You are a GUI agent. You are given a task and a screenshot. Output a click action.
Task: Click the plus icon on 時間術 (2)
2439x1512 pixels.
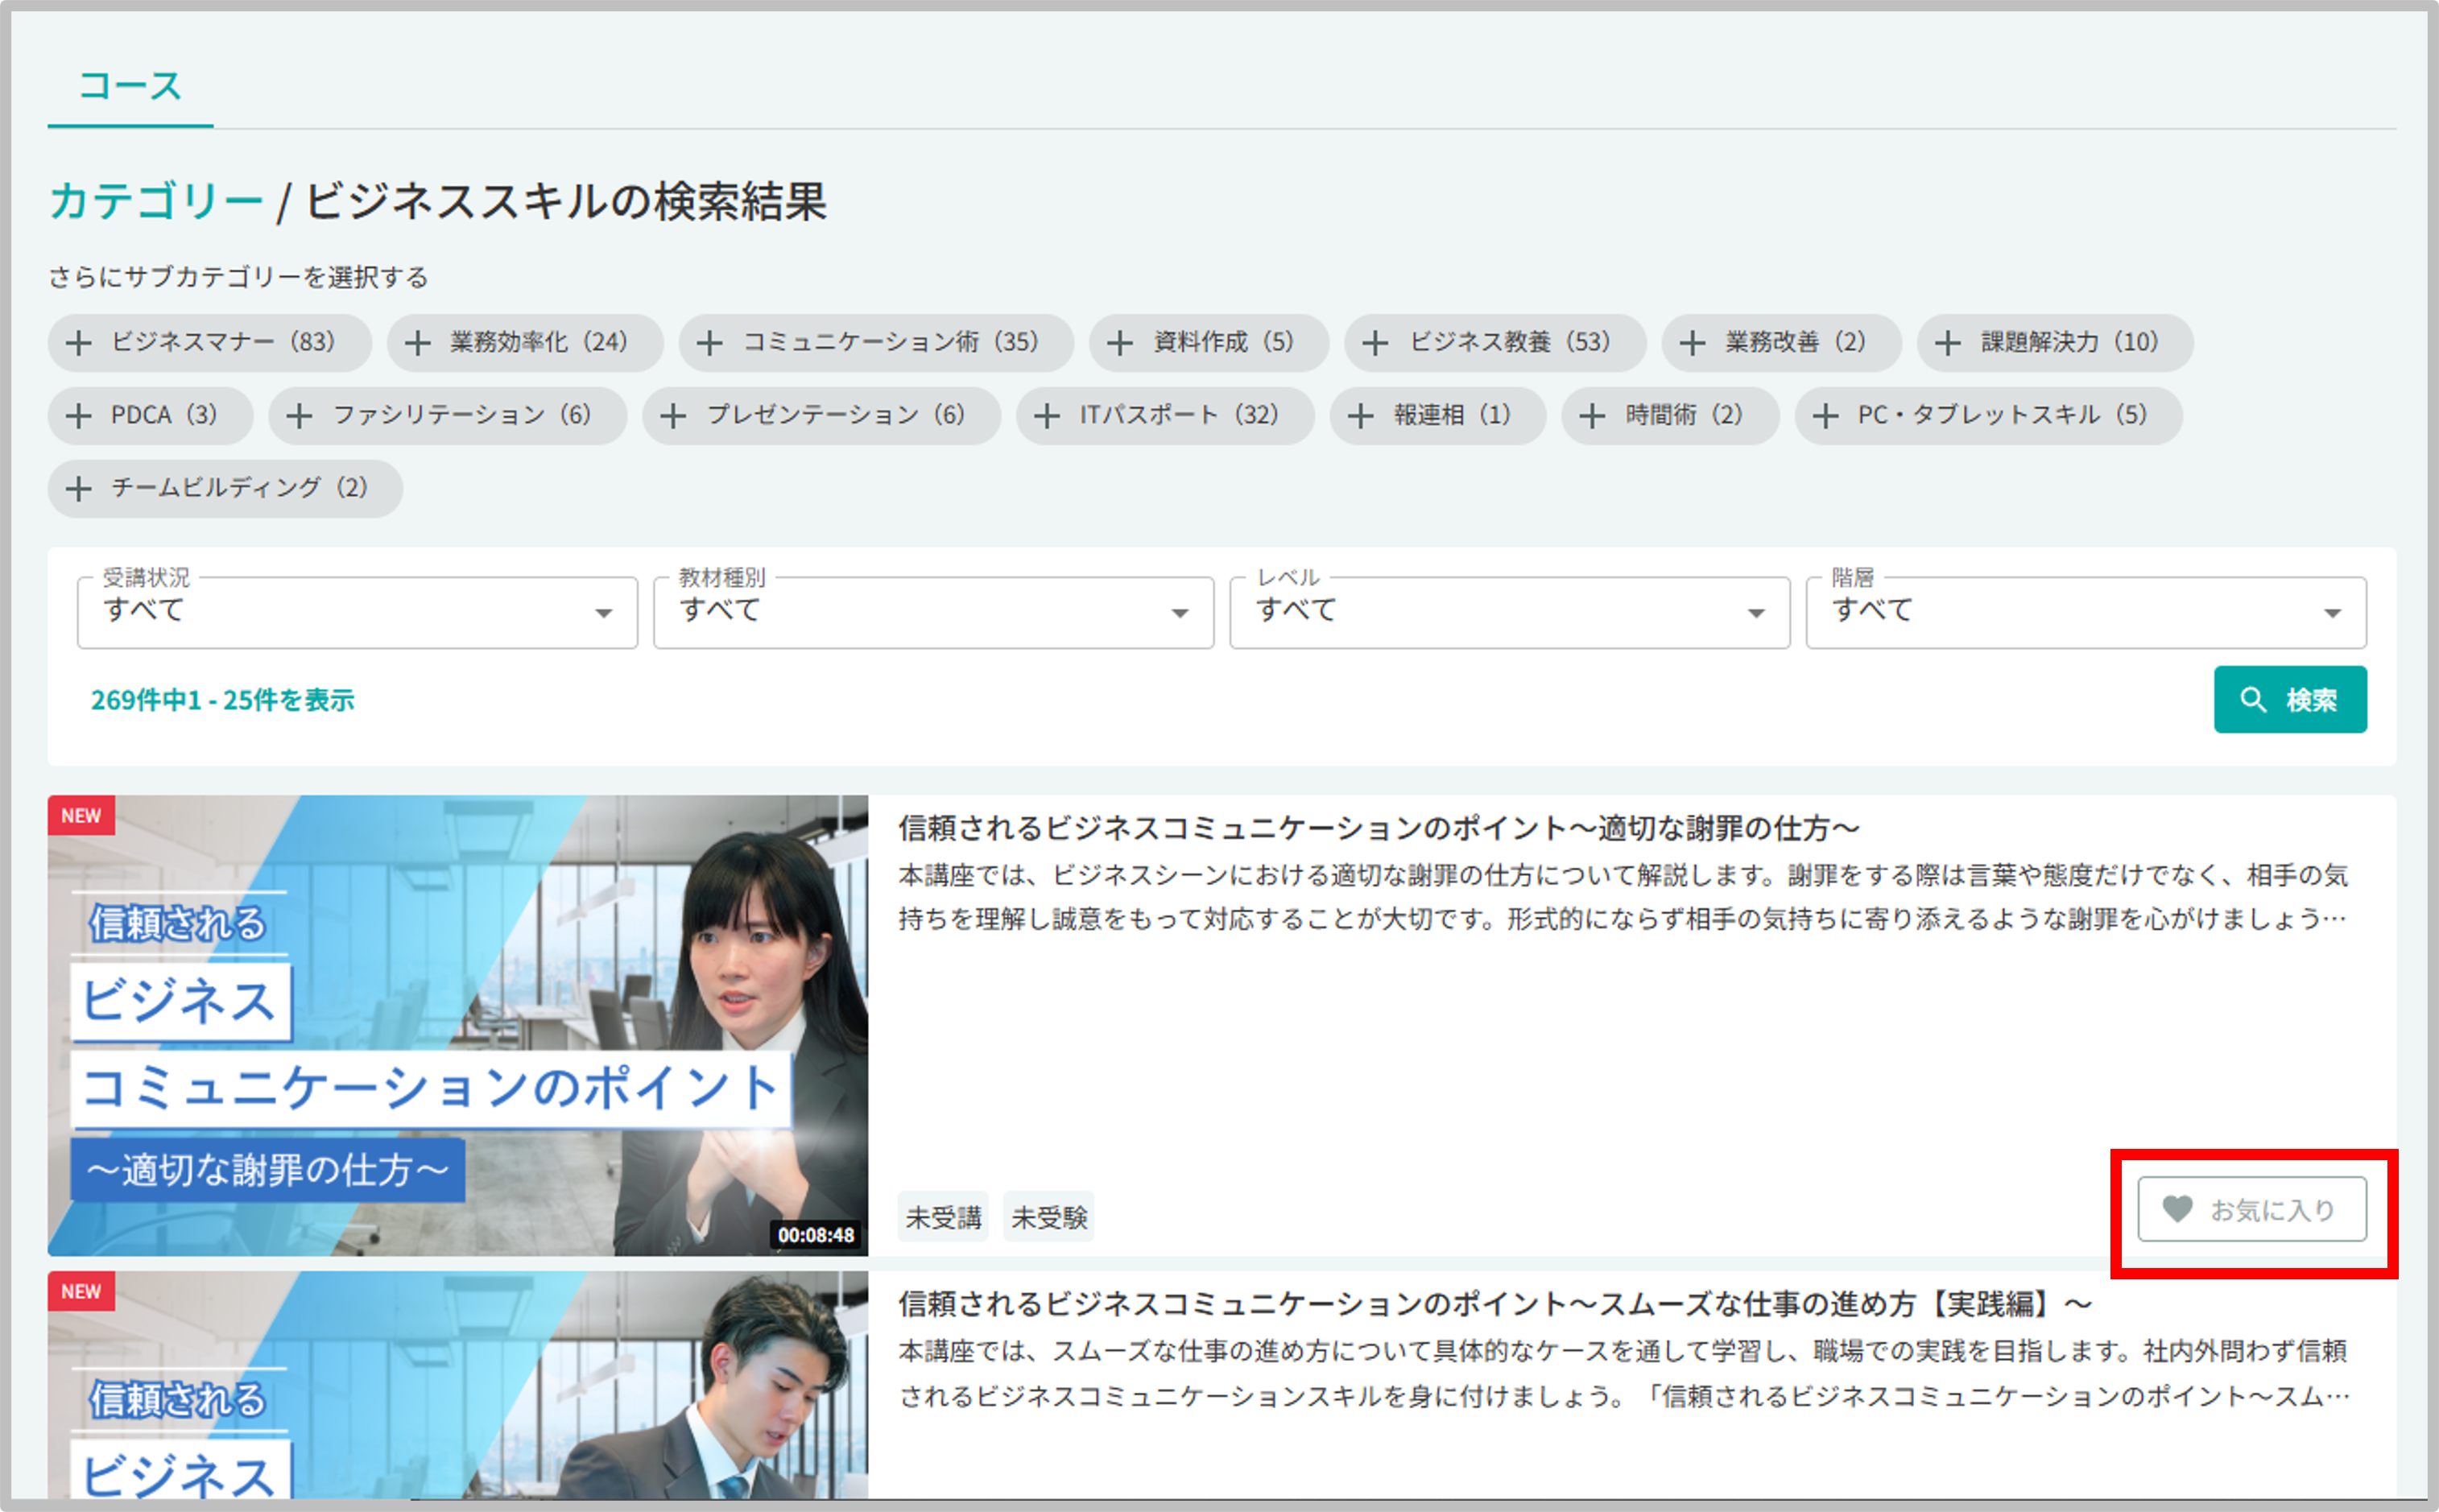[x=1592, y=416]
